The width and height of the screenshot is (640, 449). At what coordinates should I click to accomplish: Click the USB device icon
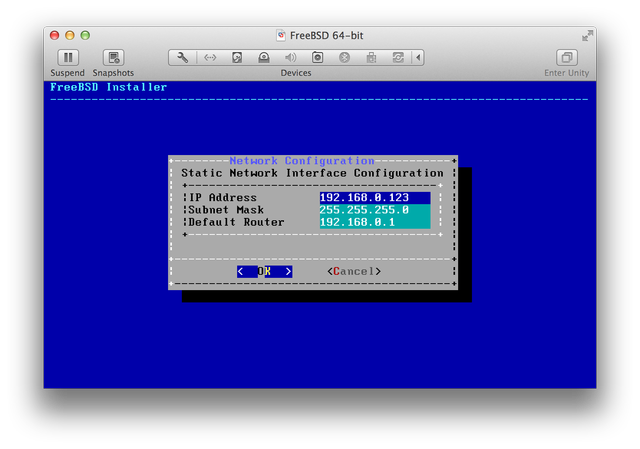pyautogui.click(x=371, y=58)
